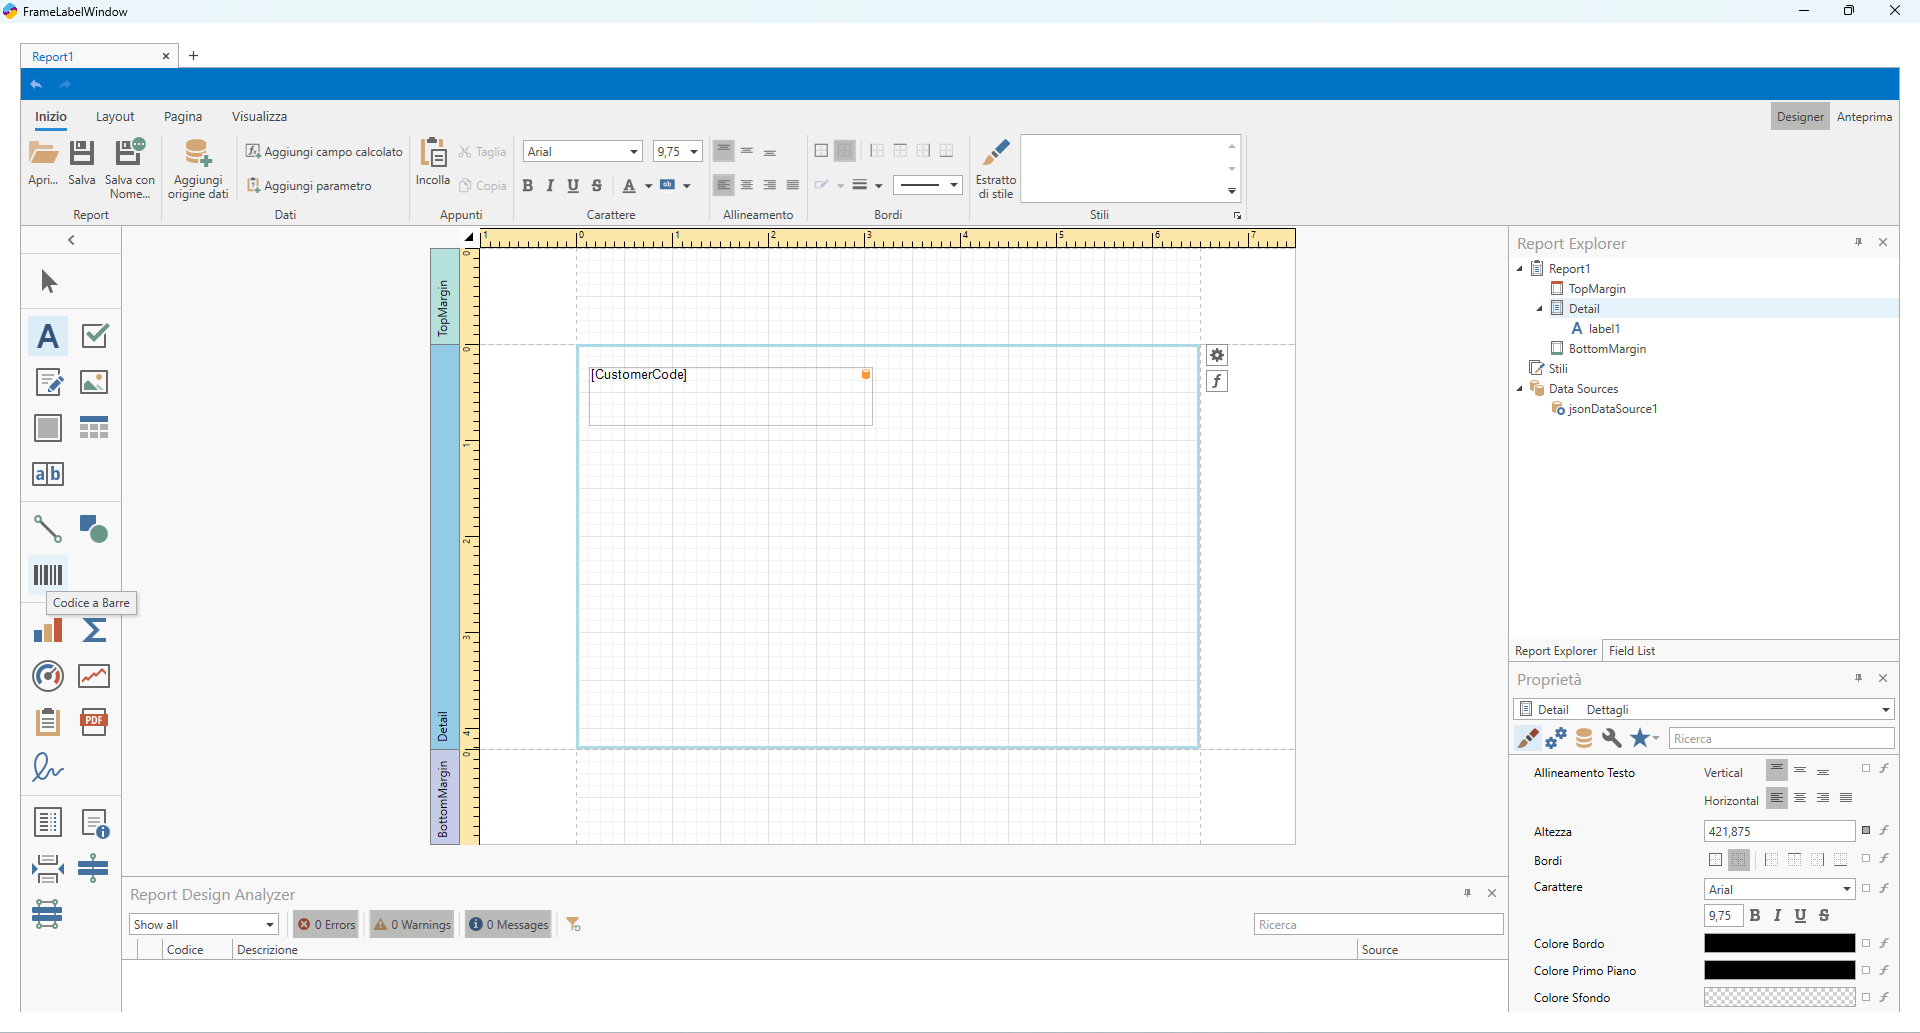The width and height of the screenshot is (1920, 1033).
Task: Select the Line control tool
Action: pyautogui.click(x=47, y=528)
